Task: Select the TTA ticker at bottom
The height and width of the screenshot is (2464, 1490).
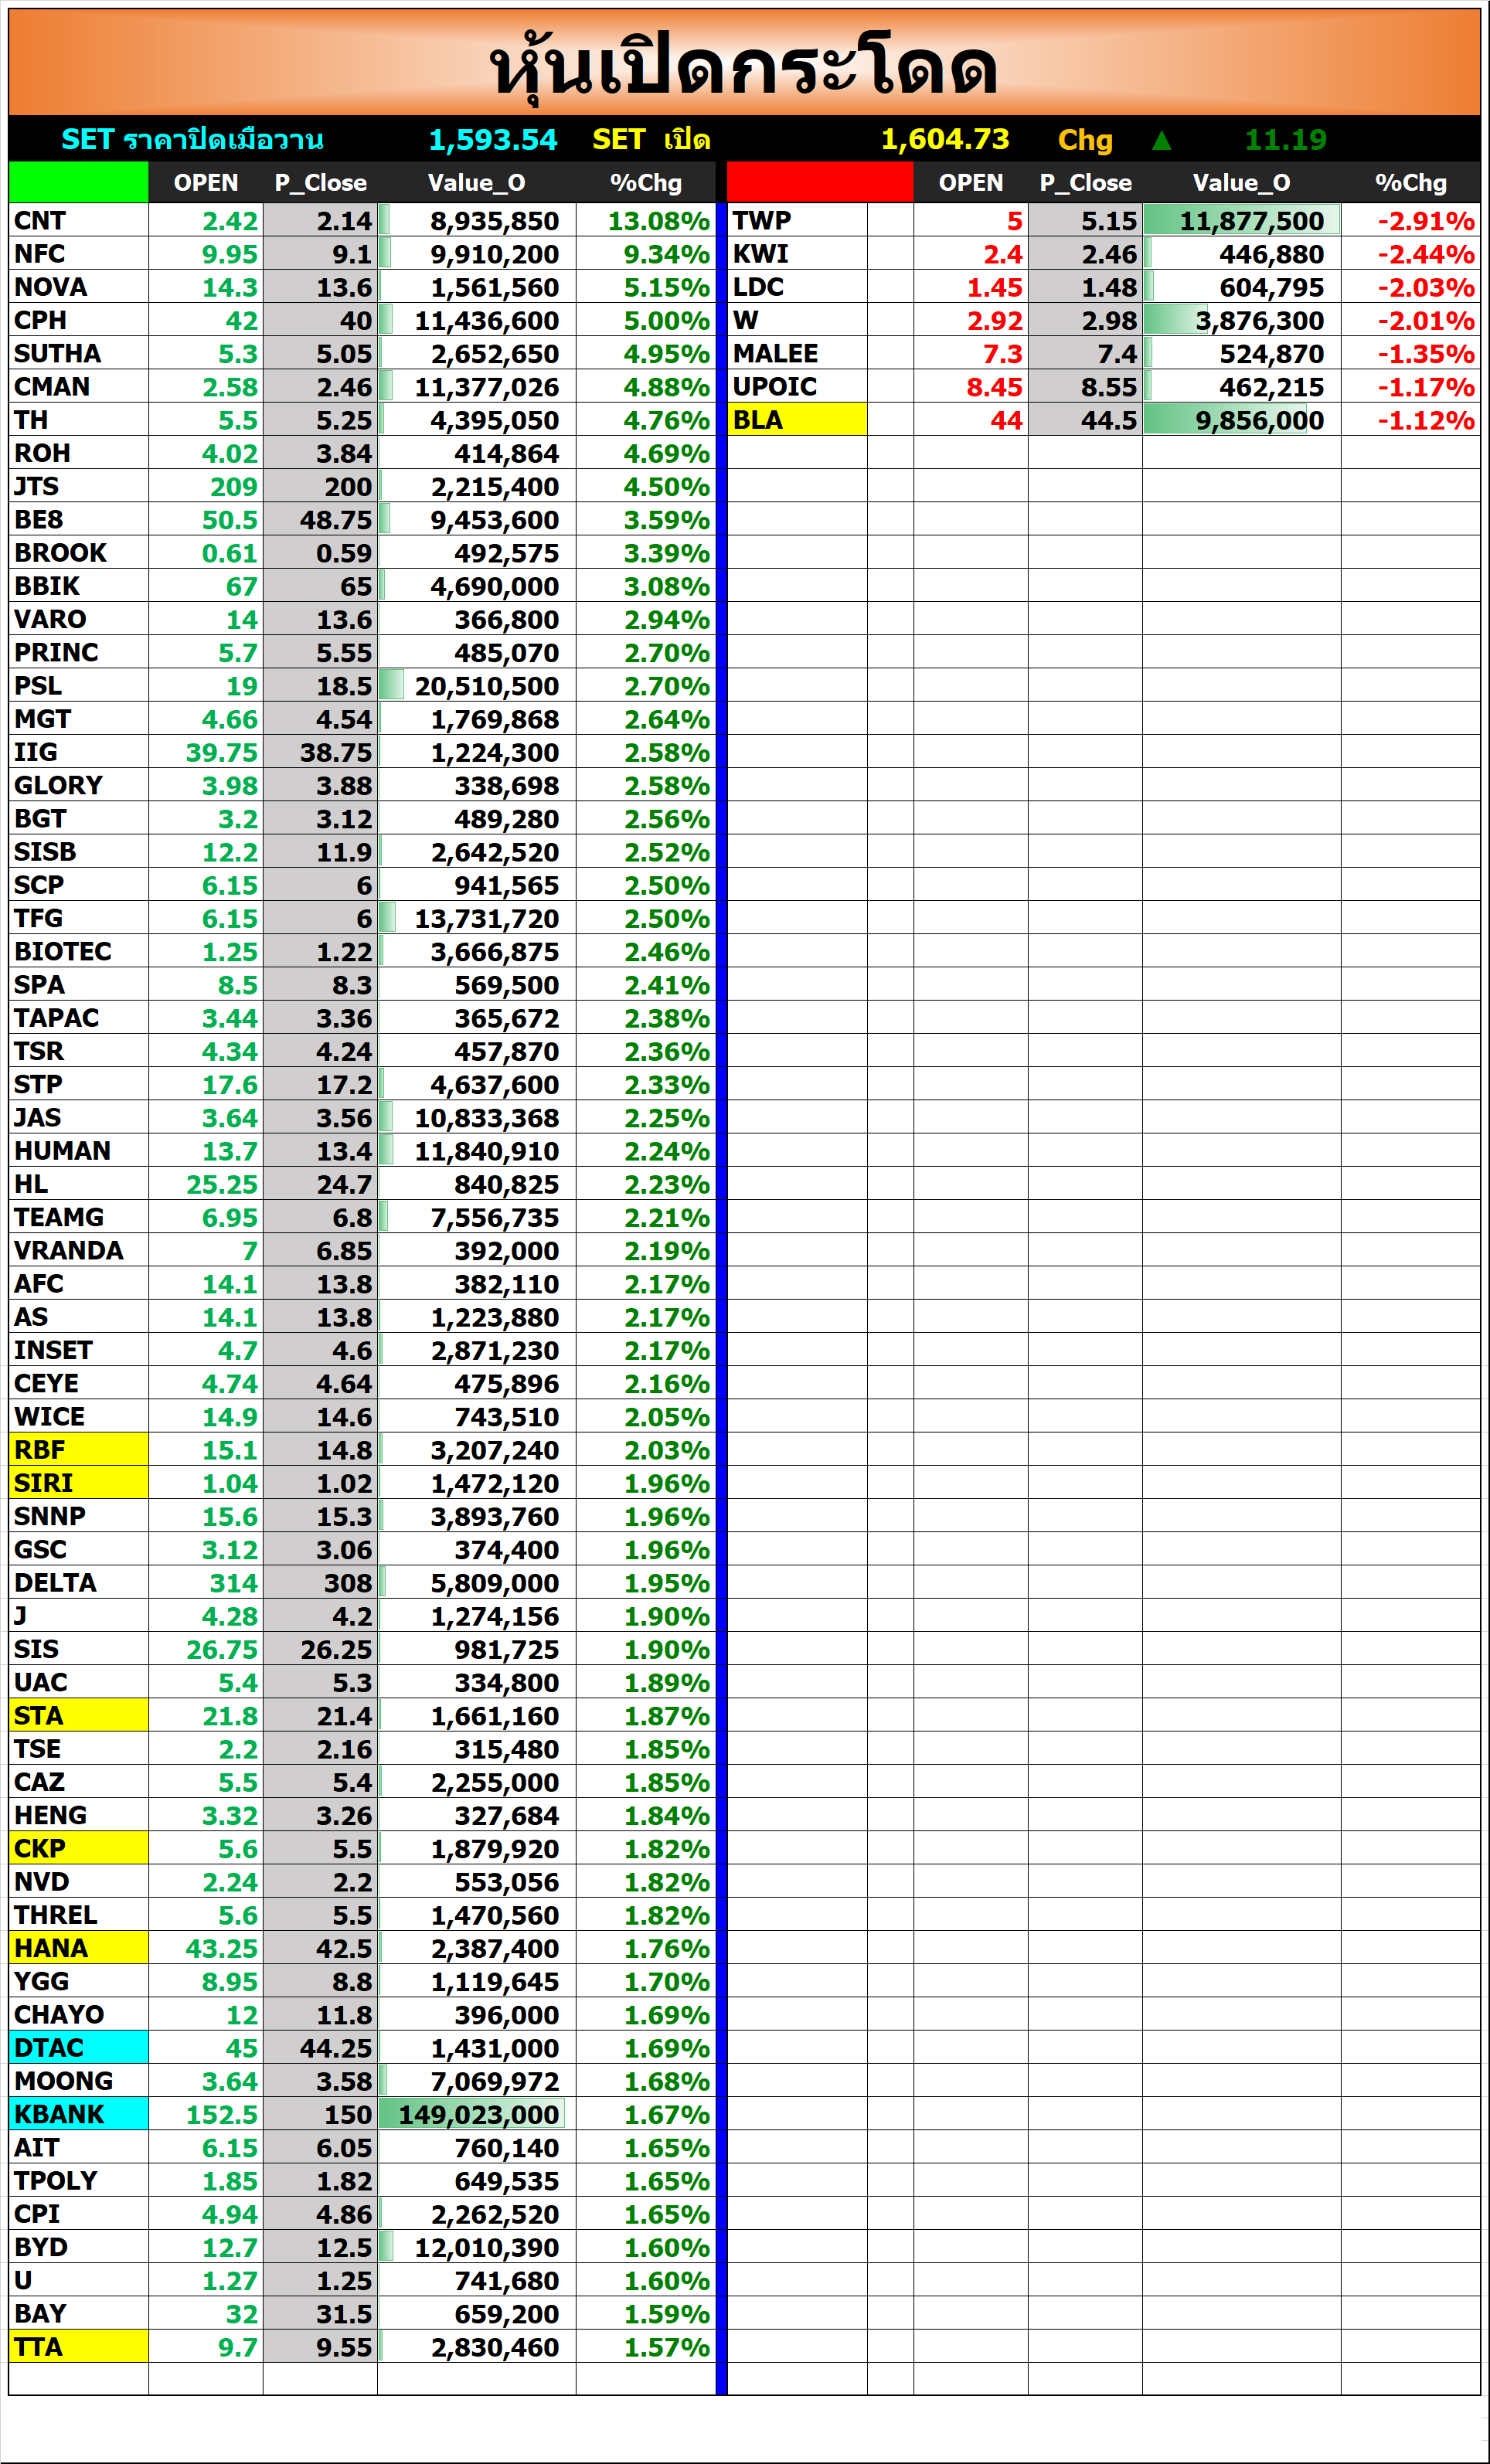Action: coord(78,2346)
